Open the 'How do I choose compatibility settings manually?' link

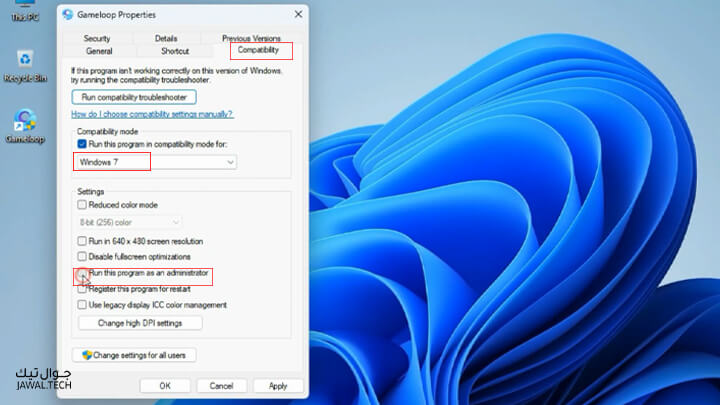152,114
